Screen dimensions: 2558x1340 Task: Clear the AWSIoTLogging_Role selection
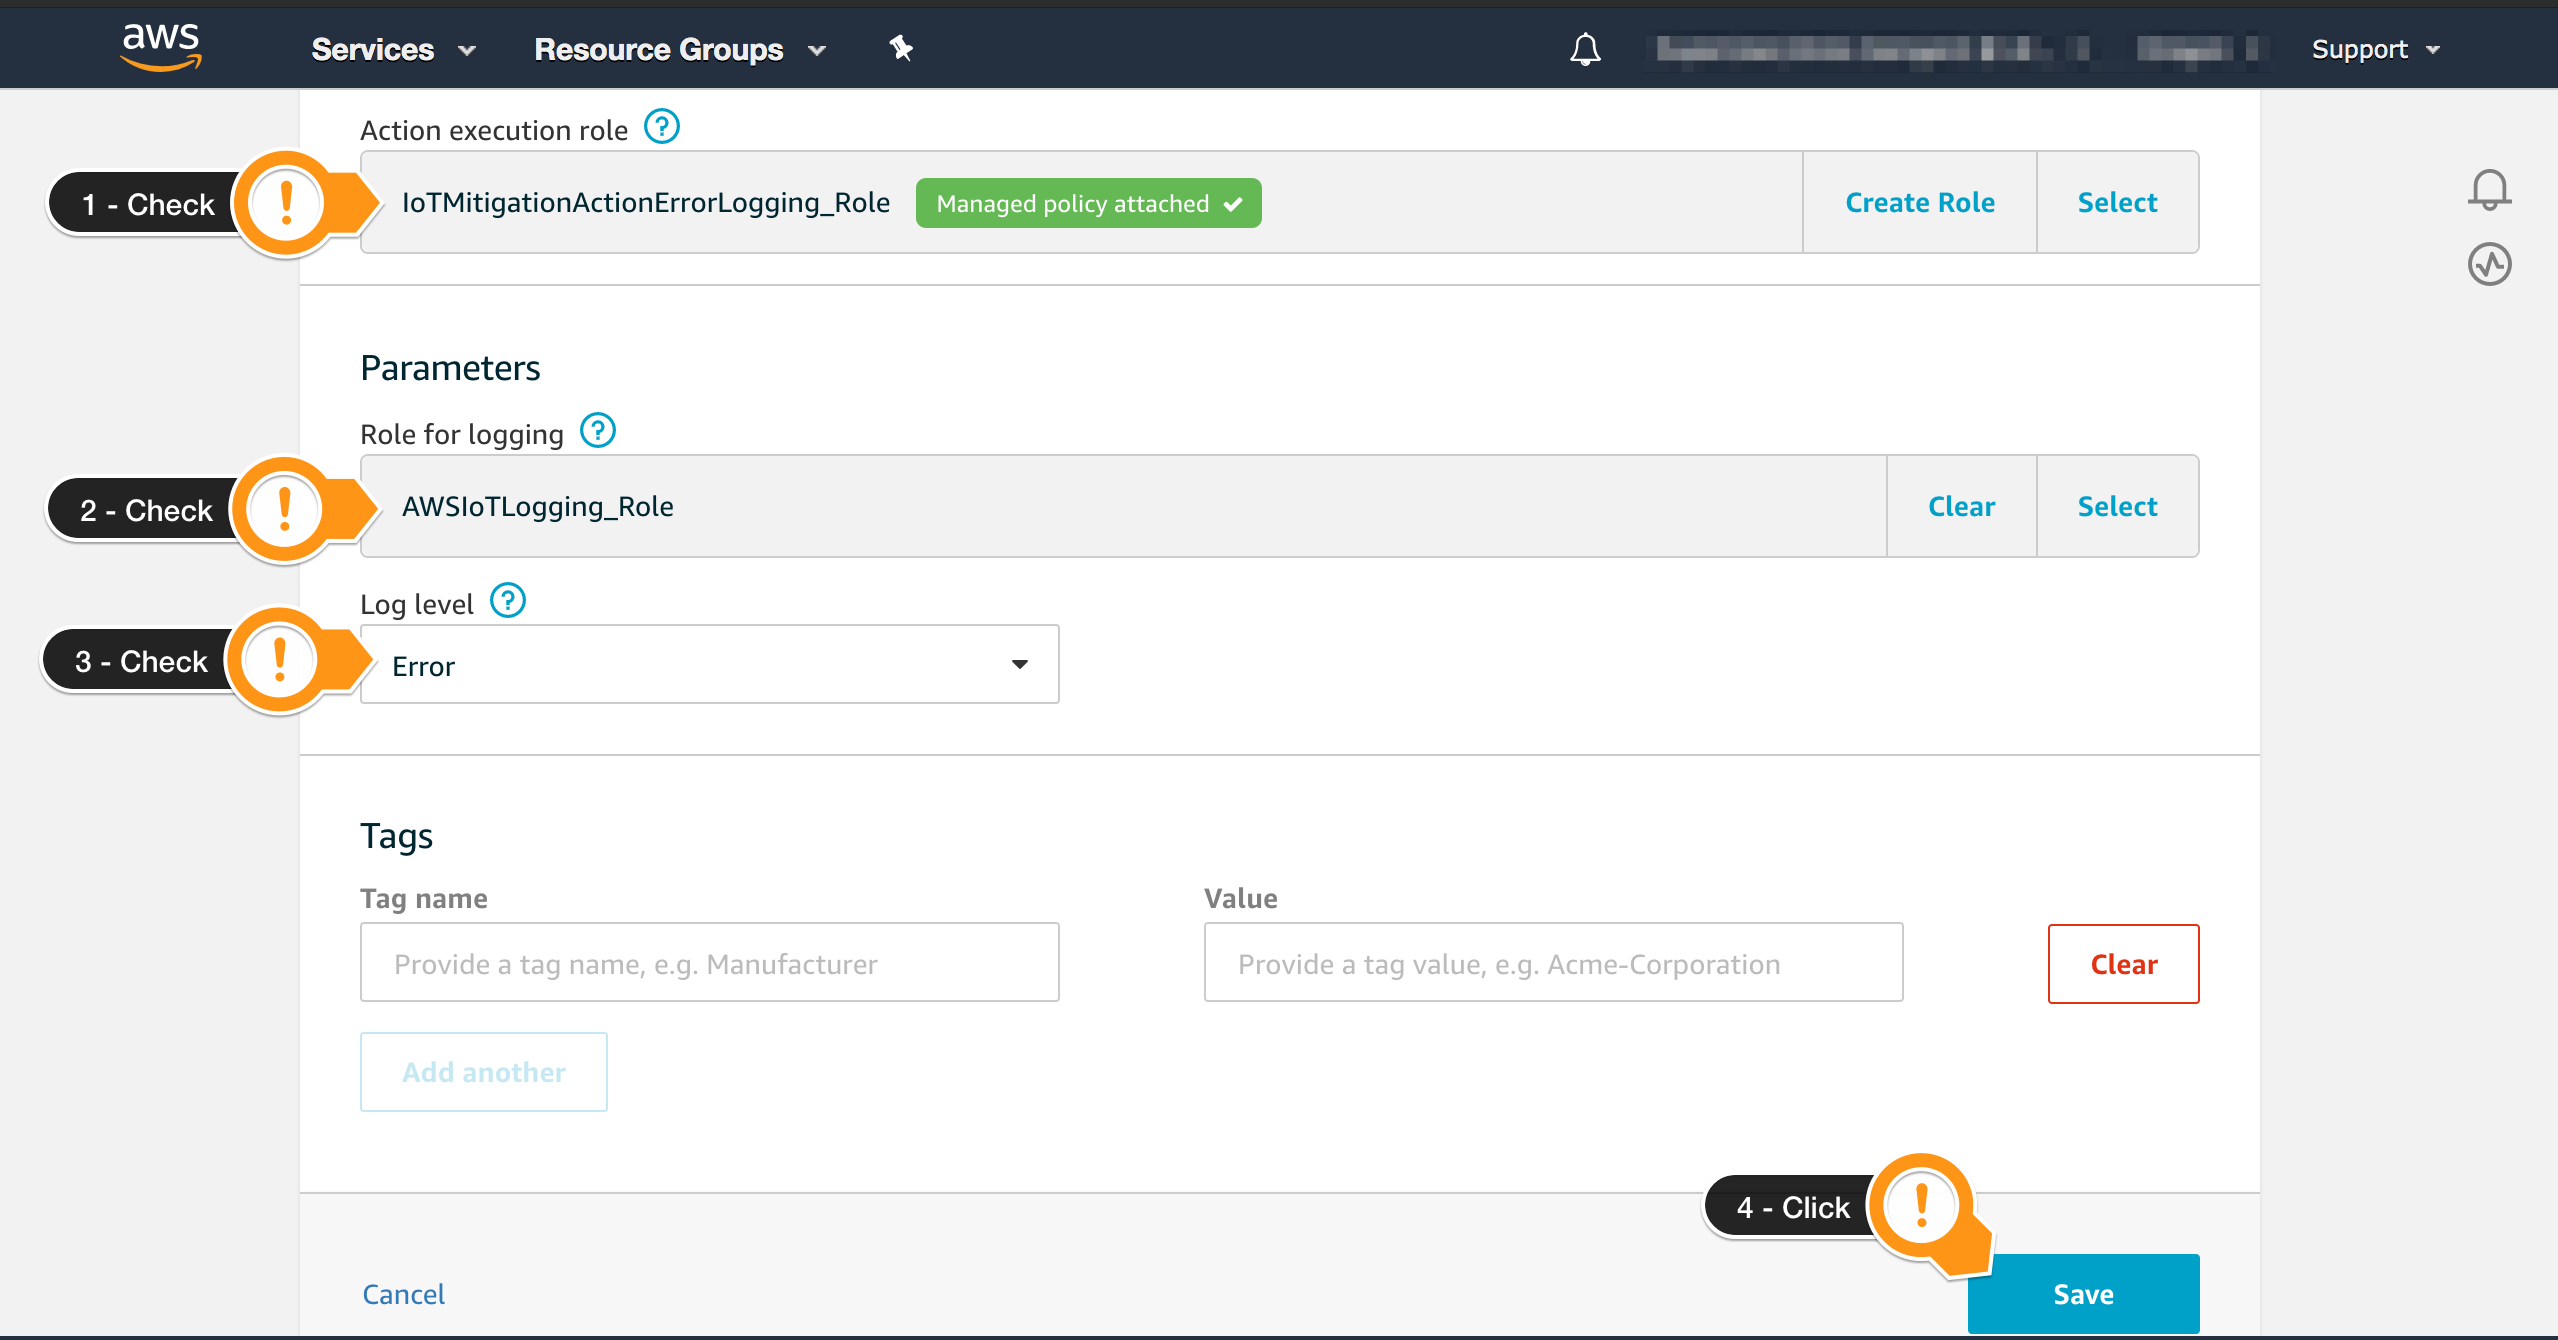click(x=1961, y=506)
